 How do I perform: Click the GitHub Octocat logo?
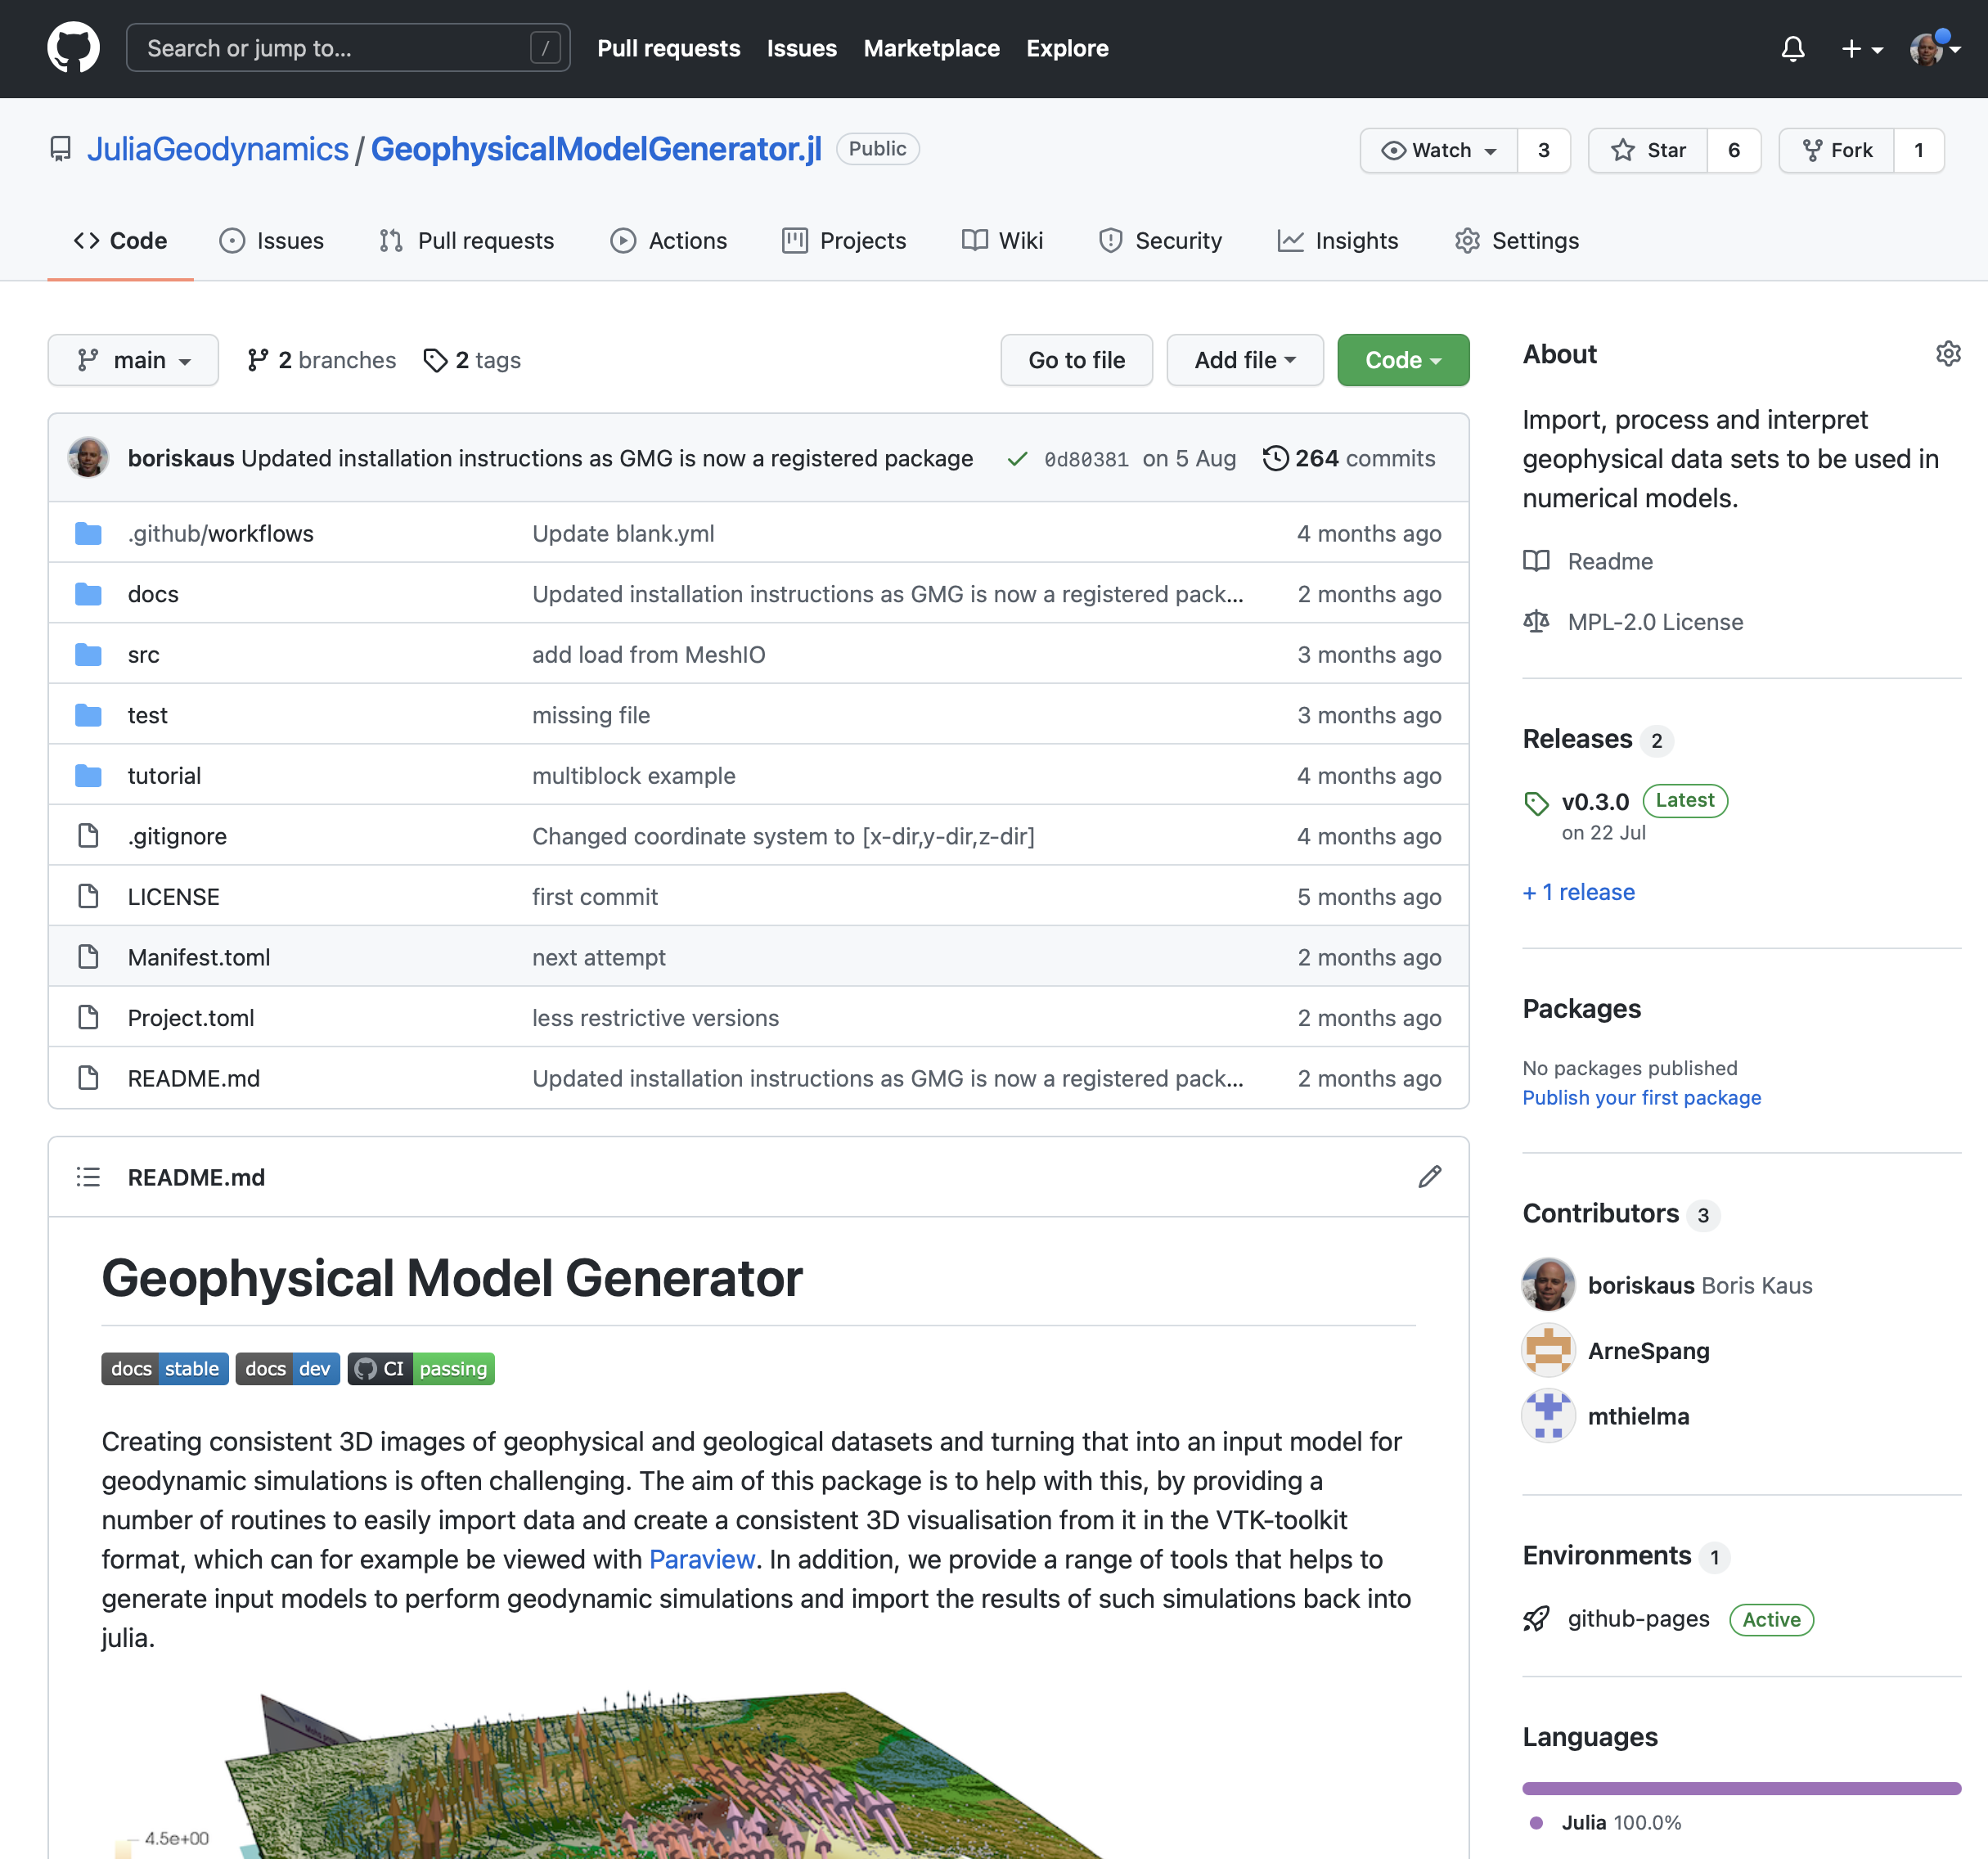73,48
